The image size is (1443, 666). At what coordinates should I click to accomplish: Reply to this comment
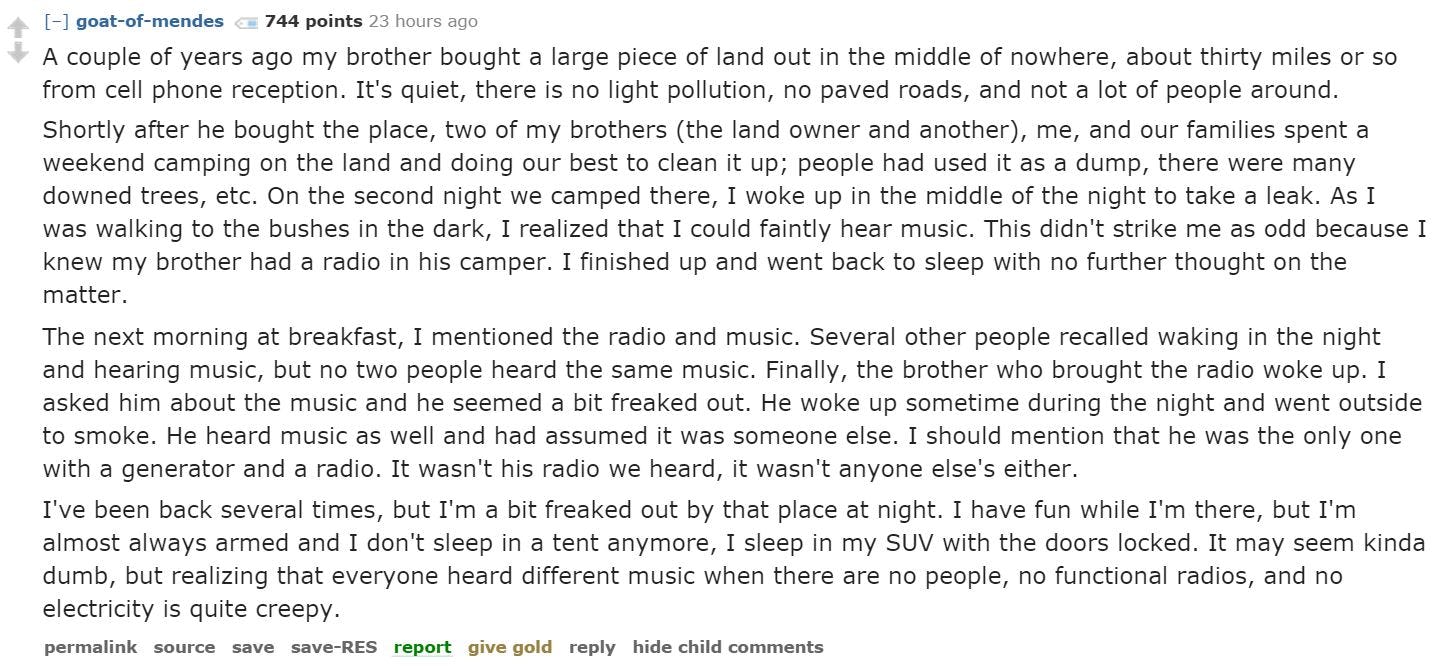(x=592, y=647)
